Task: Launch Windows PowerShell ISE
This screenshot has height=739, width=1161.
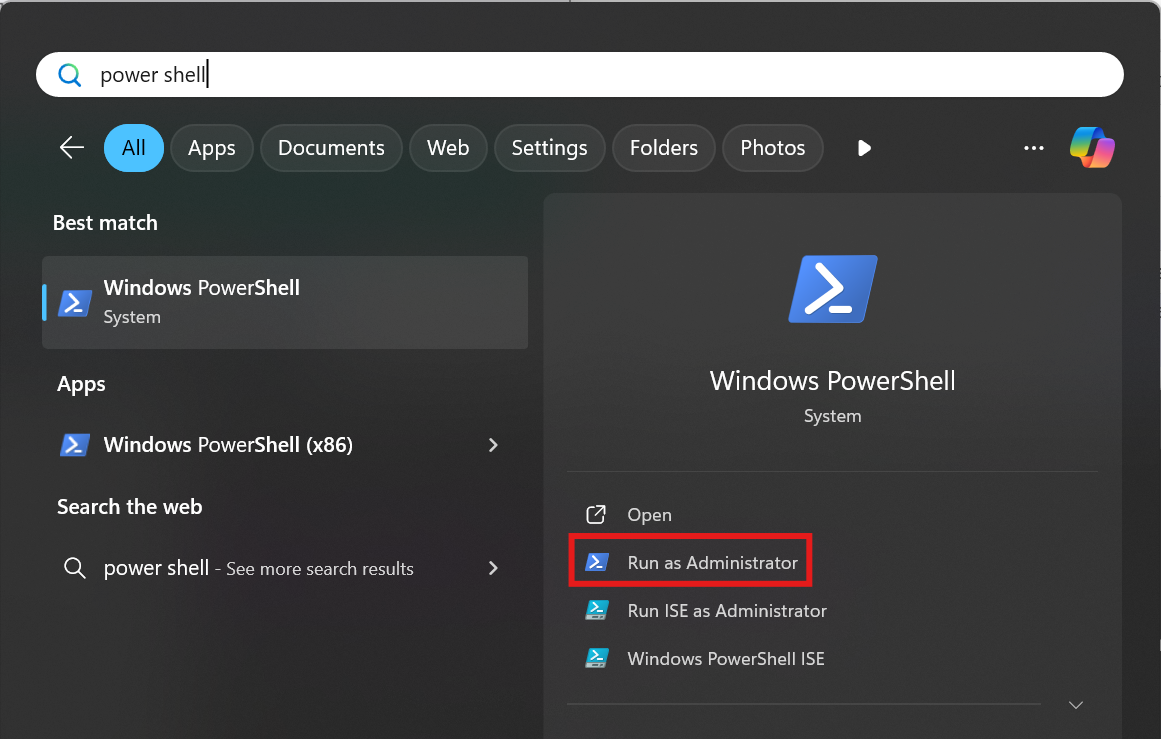Action: [x=726, y=658]
